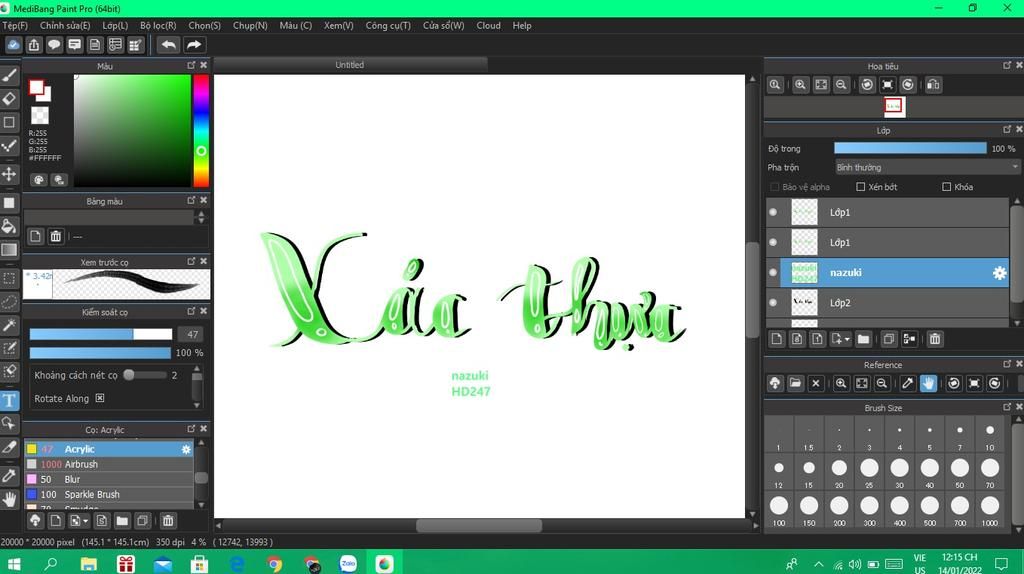Select the rectangular Selection tool
This screenshot has height=574, width=1024.
tap(9, 279)
